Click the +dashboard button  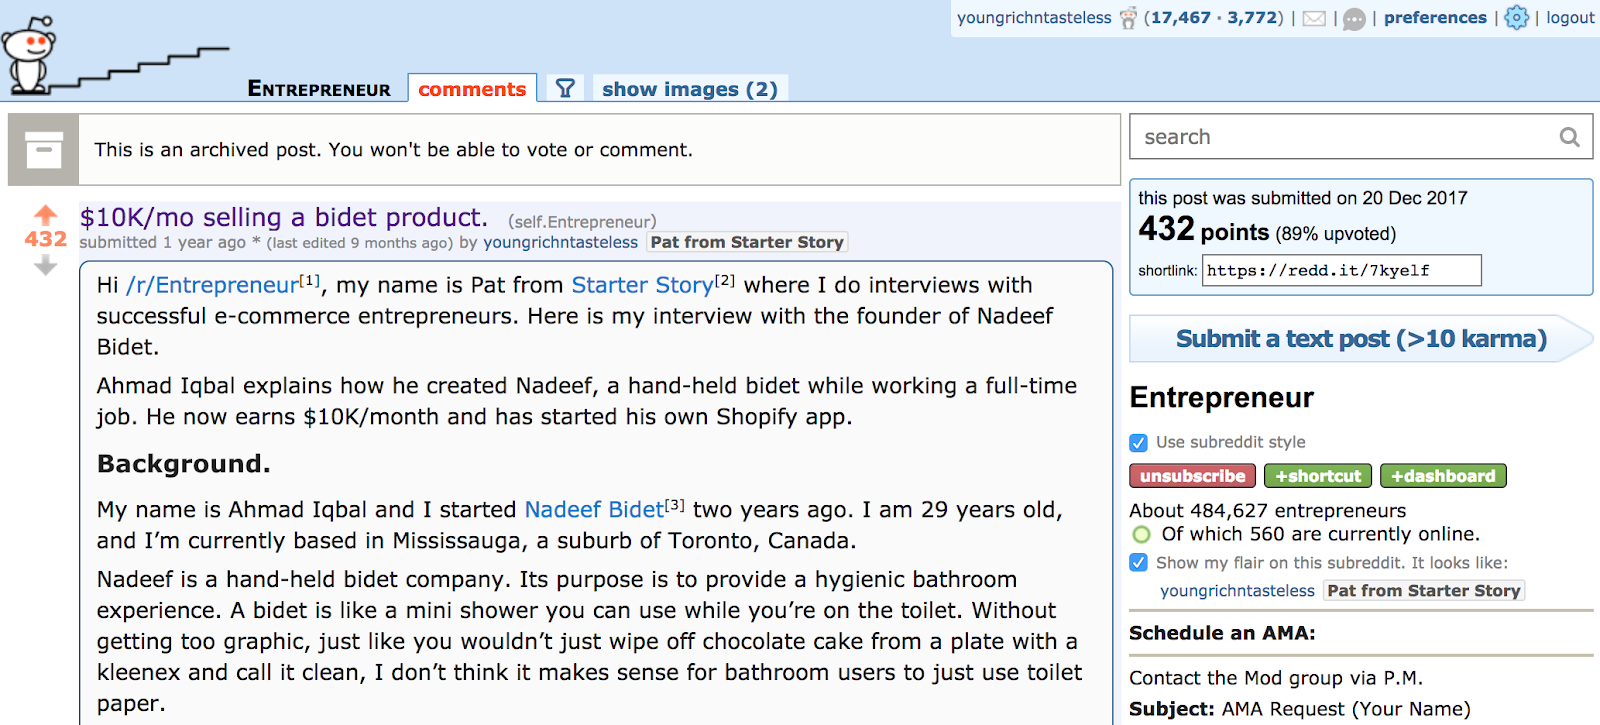1442,476
